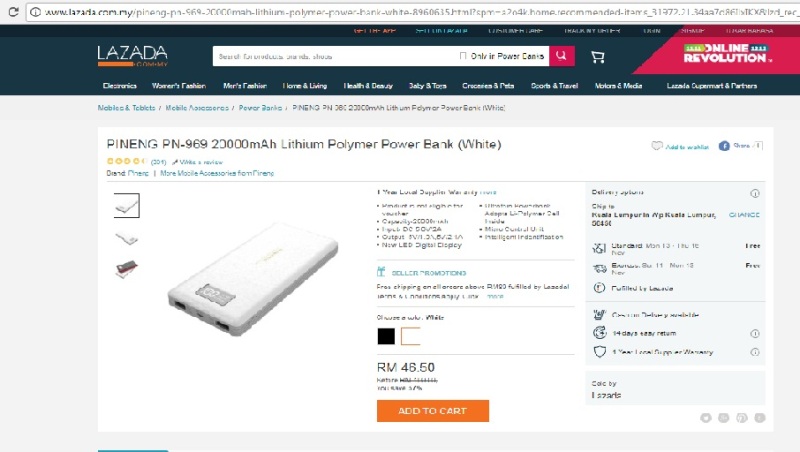This screenshot has width=800, height=452.
Task: Click the CHANGE shipping location link
Action: [744, 215]
